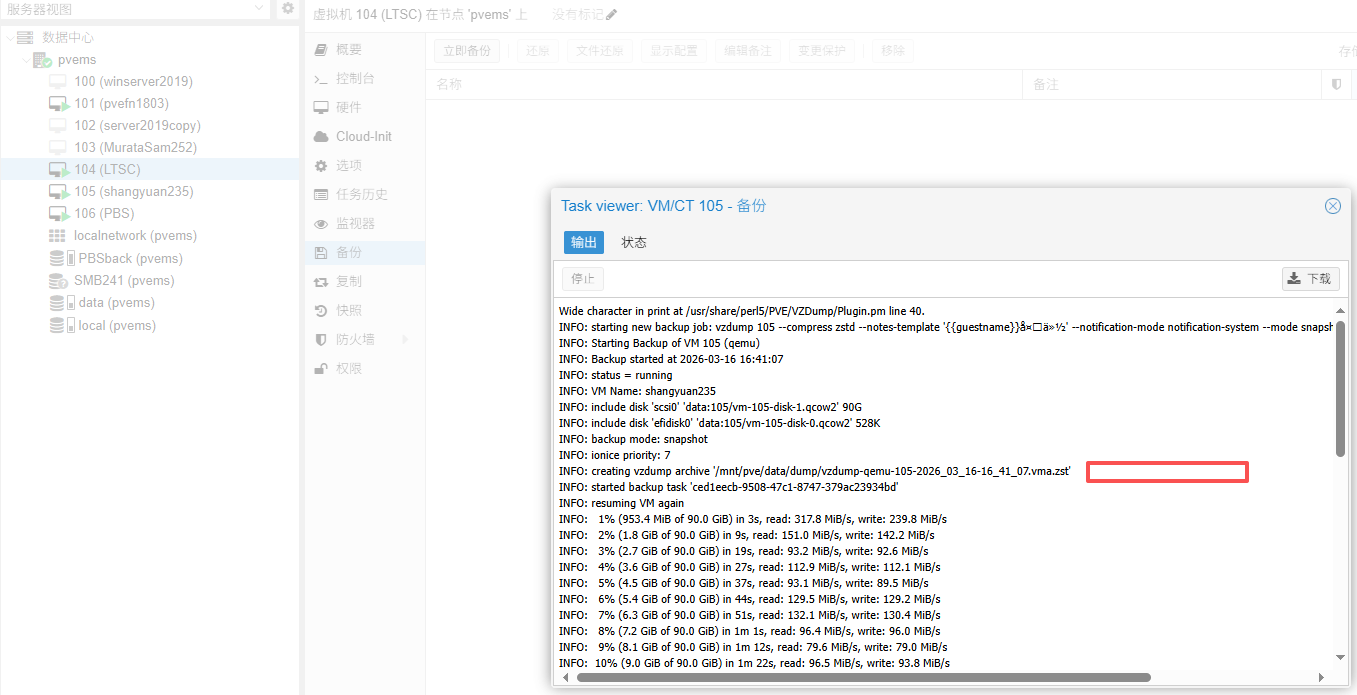This screenshot has height=695, width=1357.
Task: Expand the 防火墙 submenu arrow
Action: [x=405, y=340]
